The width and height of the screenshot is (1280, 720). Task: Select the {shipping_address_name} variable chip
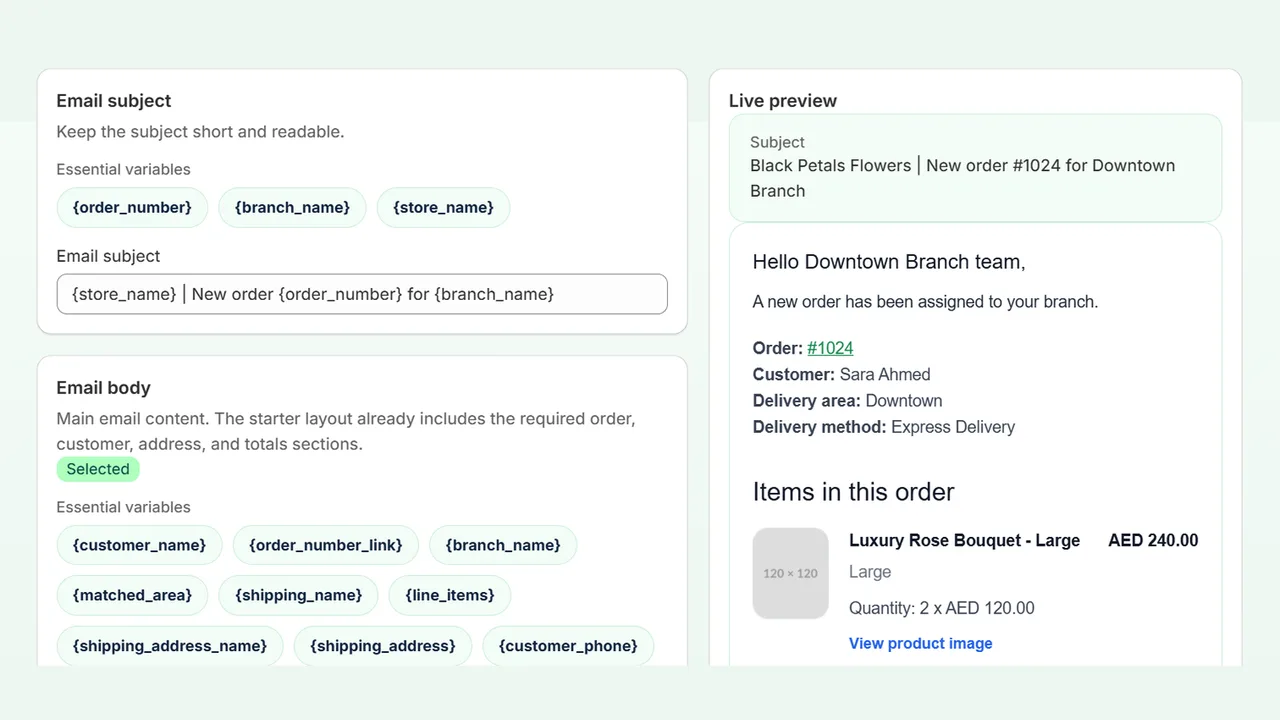170,646
